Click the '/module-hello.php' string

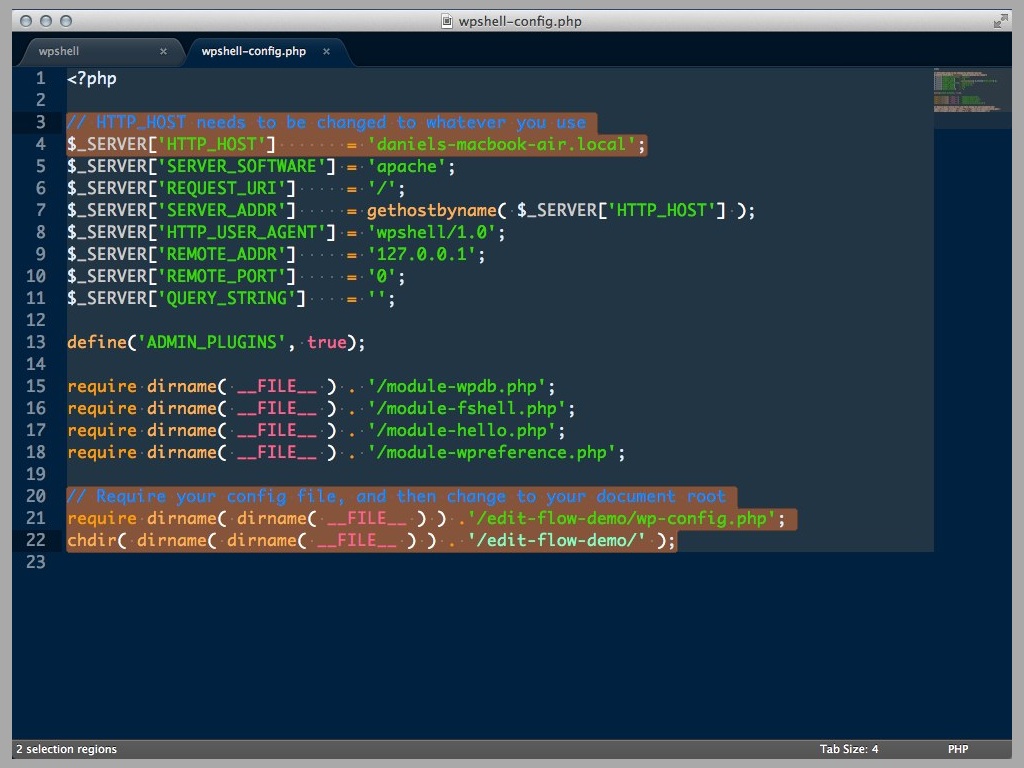(462, 430)
